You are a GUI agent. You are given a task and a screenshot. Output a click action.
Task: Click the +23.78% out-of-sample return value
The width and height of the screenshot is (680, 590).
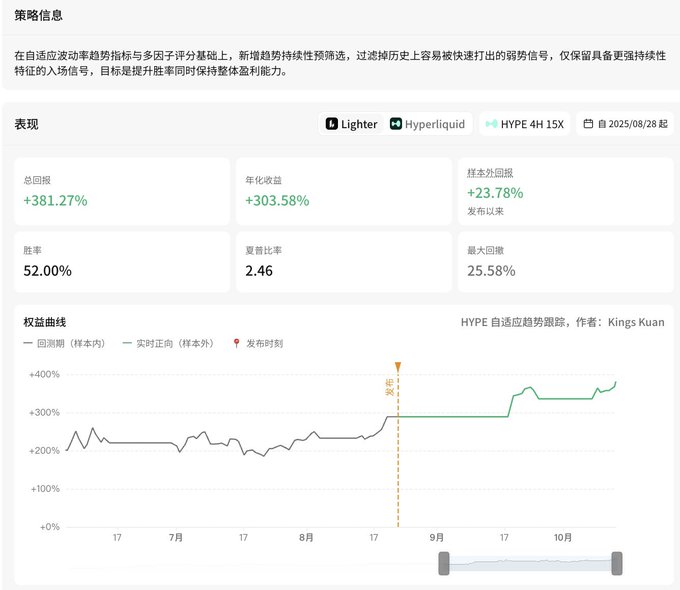(x=495, y=193)
